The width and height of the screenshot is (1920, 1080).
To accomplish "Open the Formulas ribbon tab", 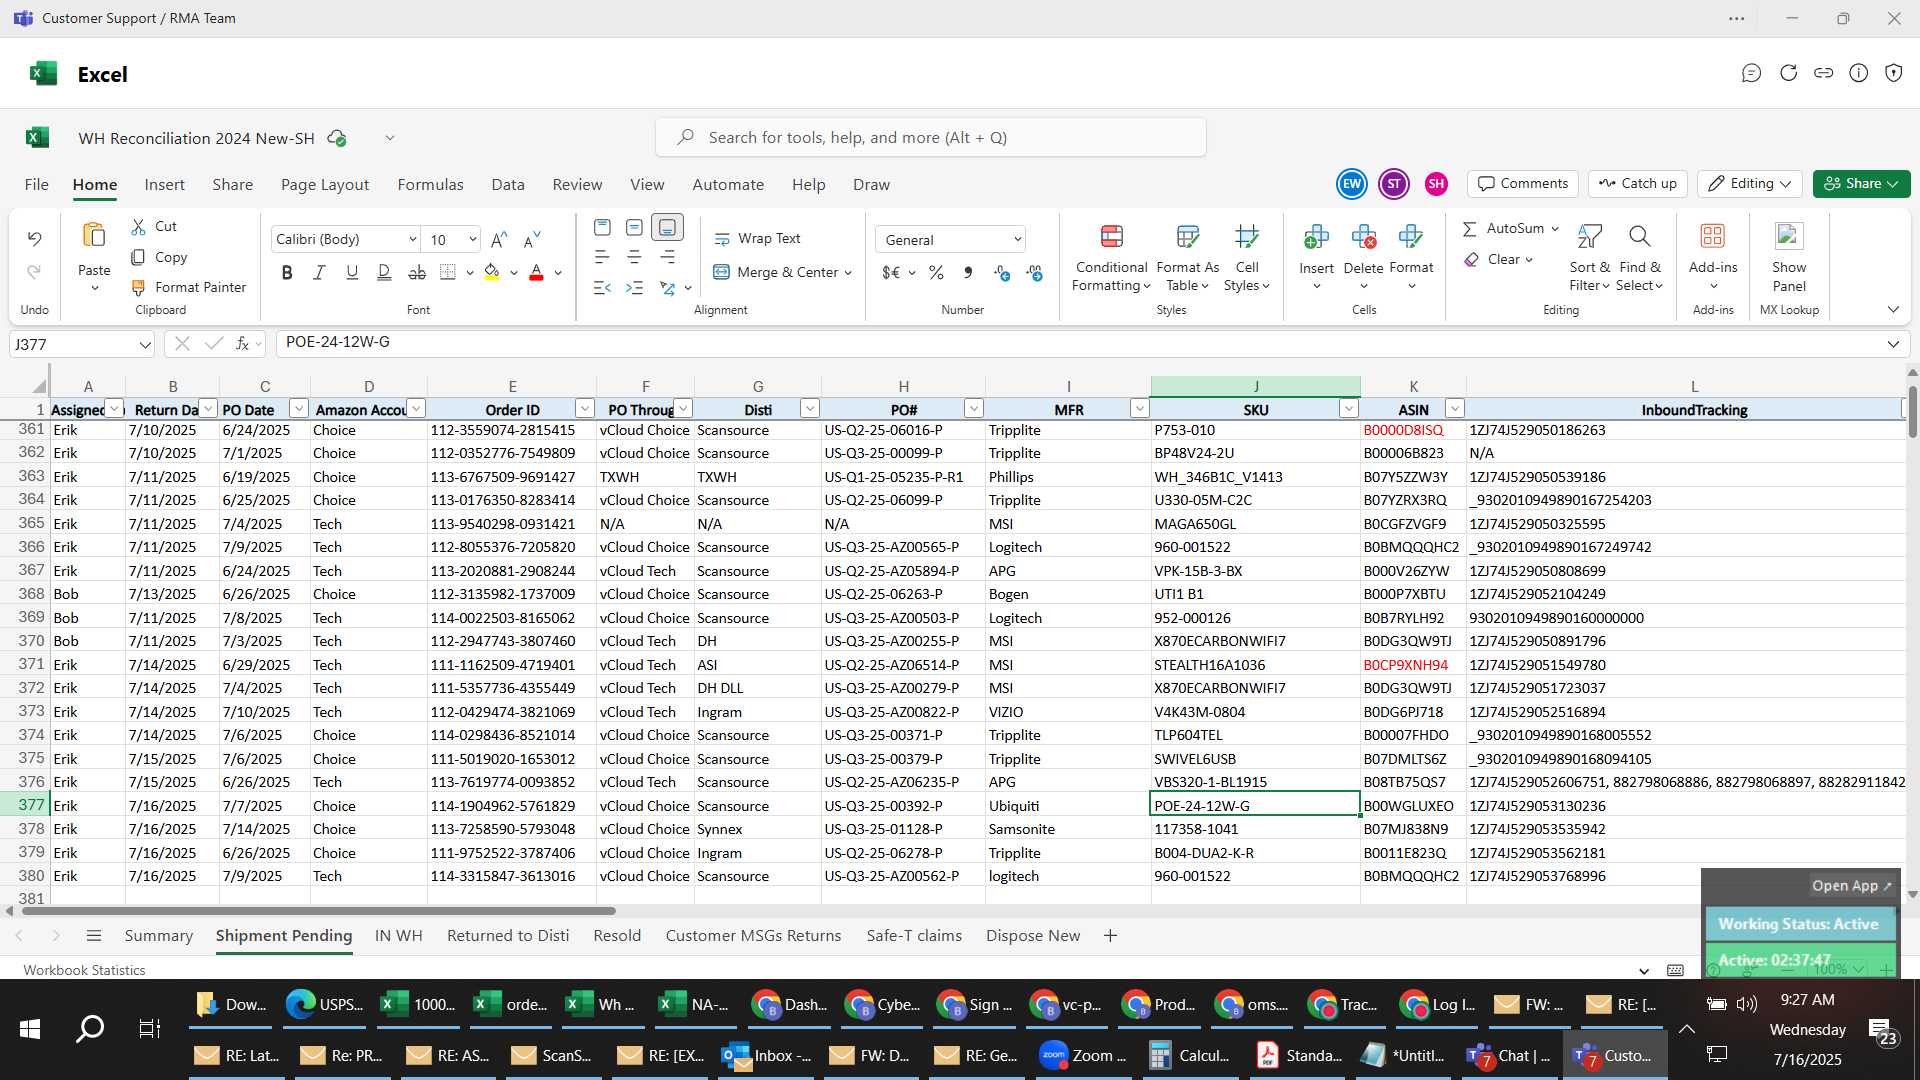I will [x=430, y=185].
